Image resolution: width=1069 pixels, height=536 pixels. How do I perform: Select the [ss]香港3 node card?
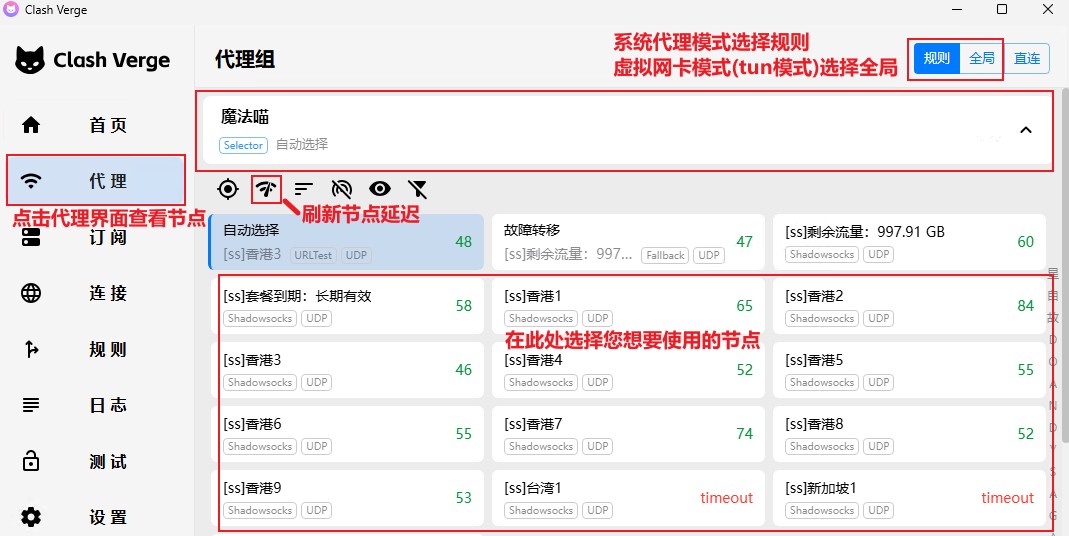coord(347,370)
